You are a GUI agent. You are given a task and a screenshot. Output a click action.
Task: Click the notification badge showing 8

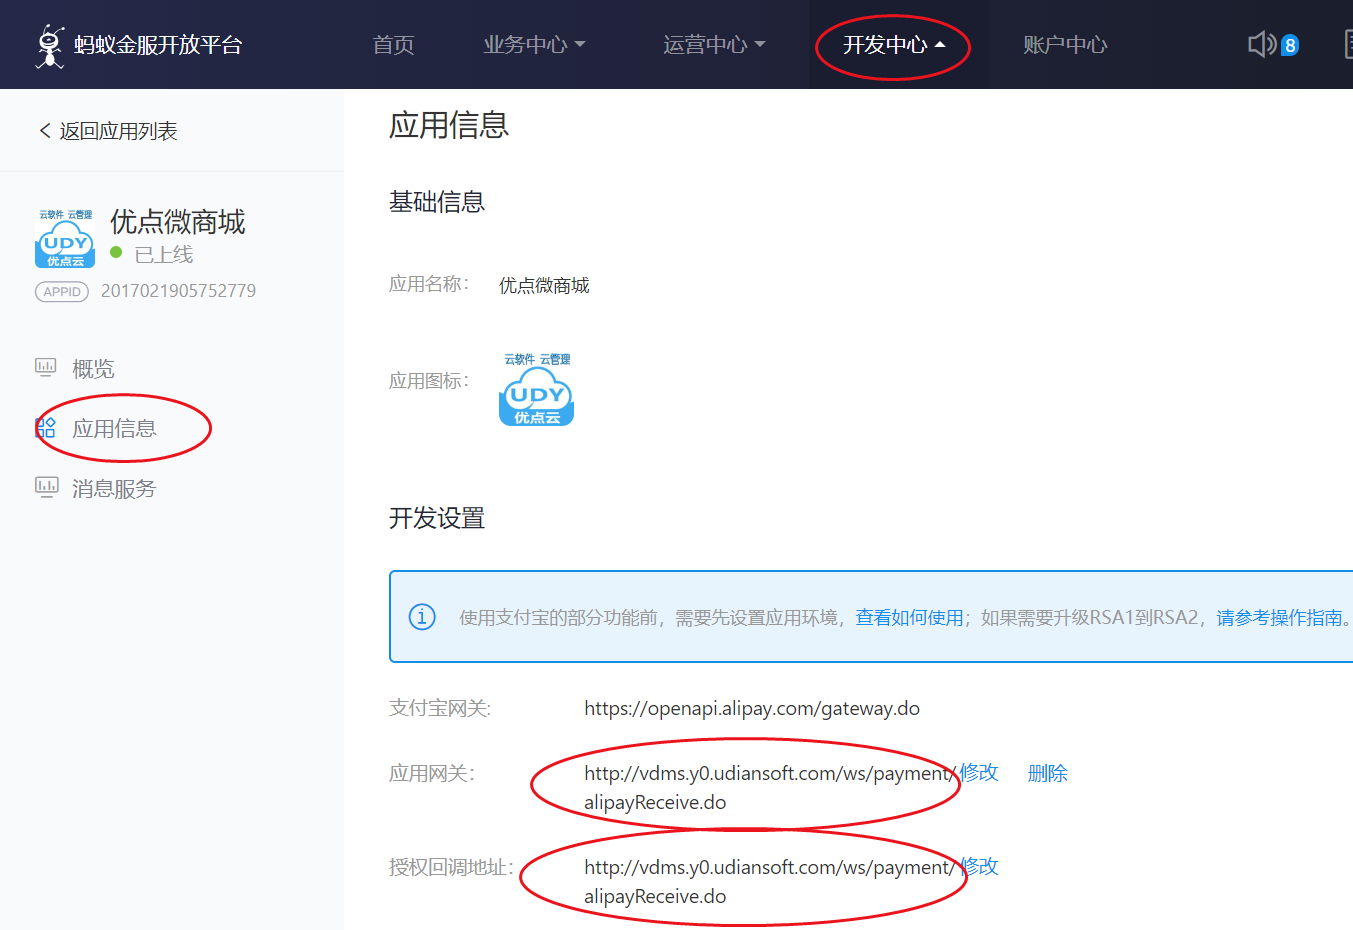[x=1290, y=45]
